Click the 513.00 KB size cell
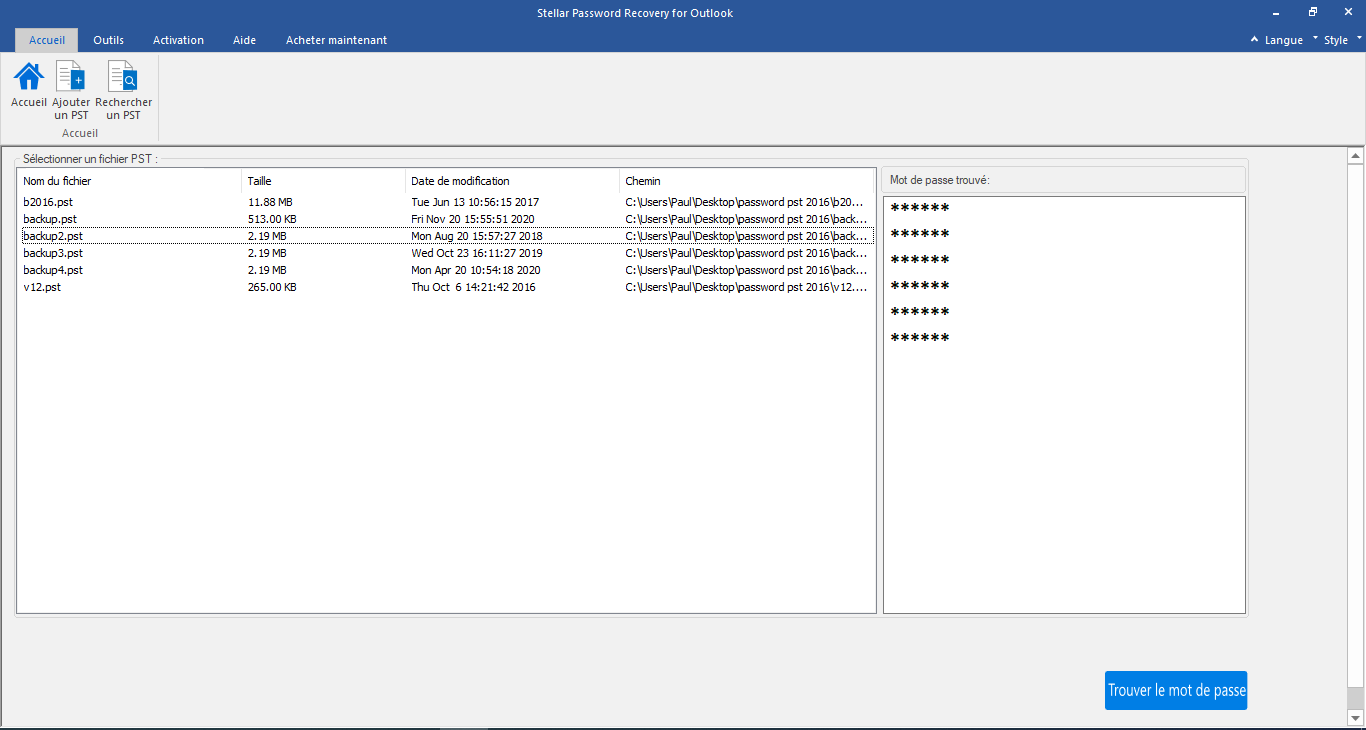The height and width of the screenshot is (730, 1366). [272, 219]
